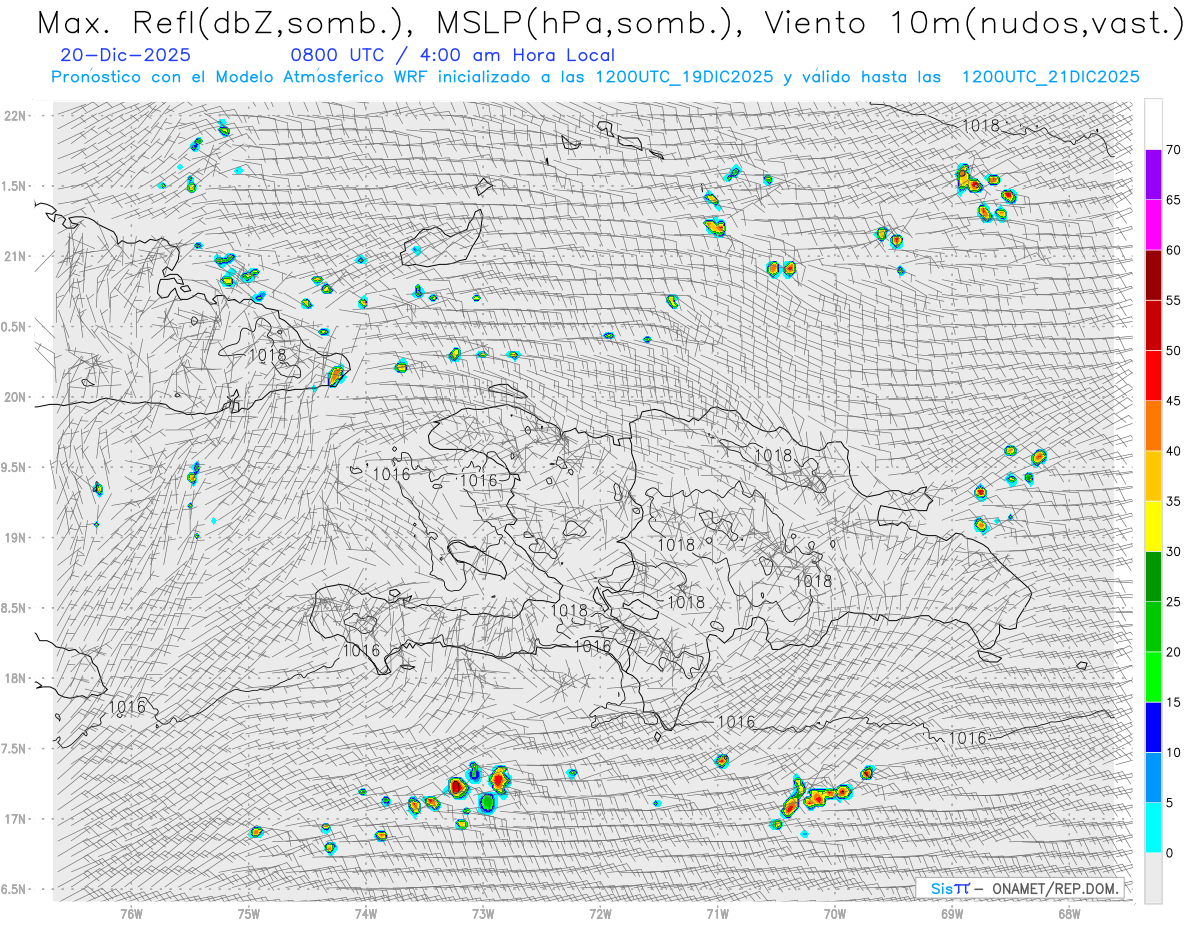The width and height of the screenshot is (1200, 927).
Task: Click the "7.5N" latitude label
Action: click(x=15, y=748)
